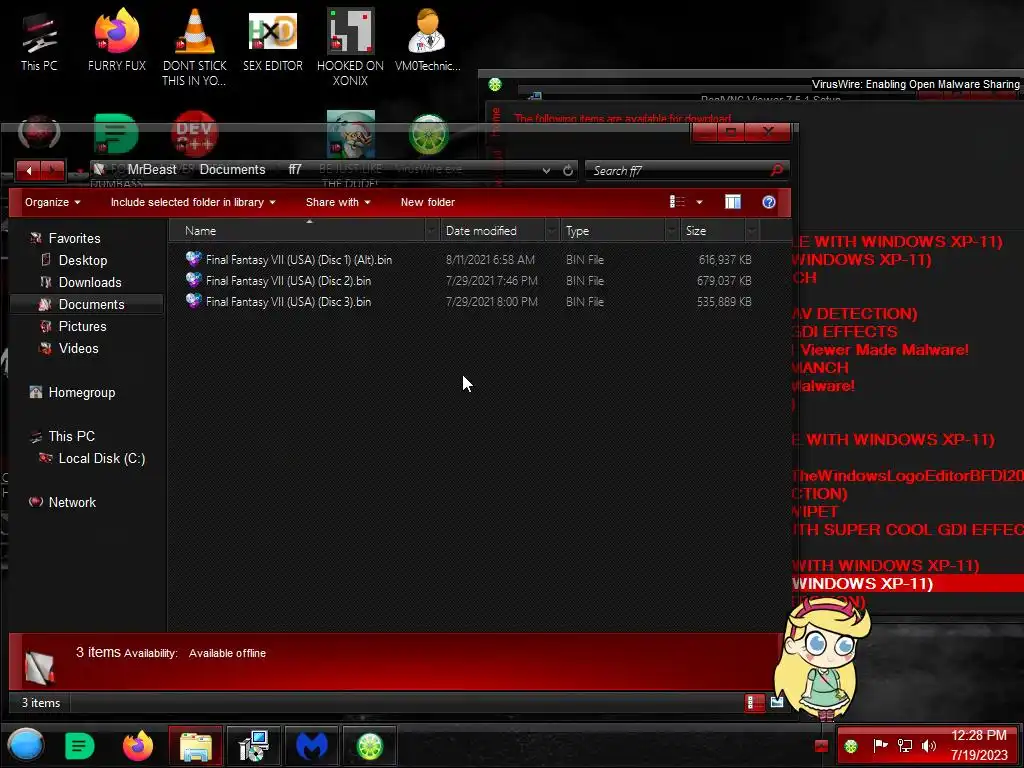Open the Name column filter dropdown
This screenshot has height=768, width=1024.
pos(432,231)
